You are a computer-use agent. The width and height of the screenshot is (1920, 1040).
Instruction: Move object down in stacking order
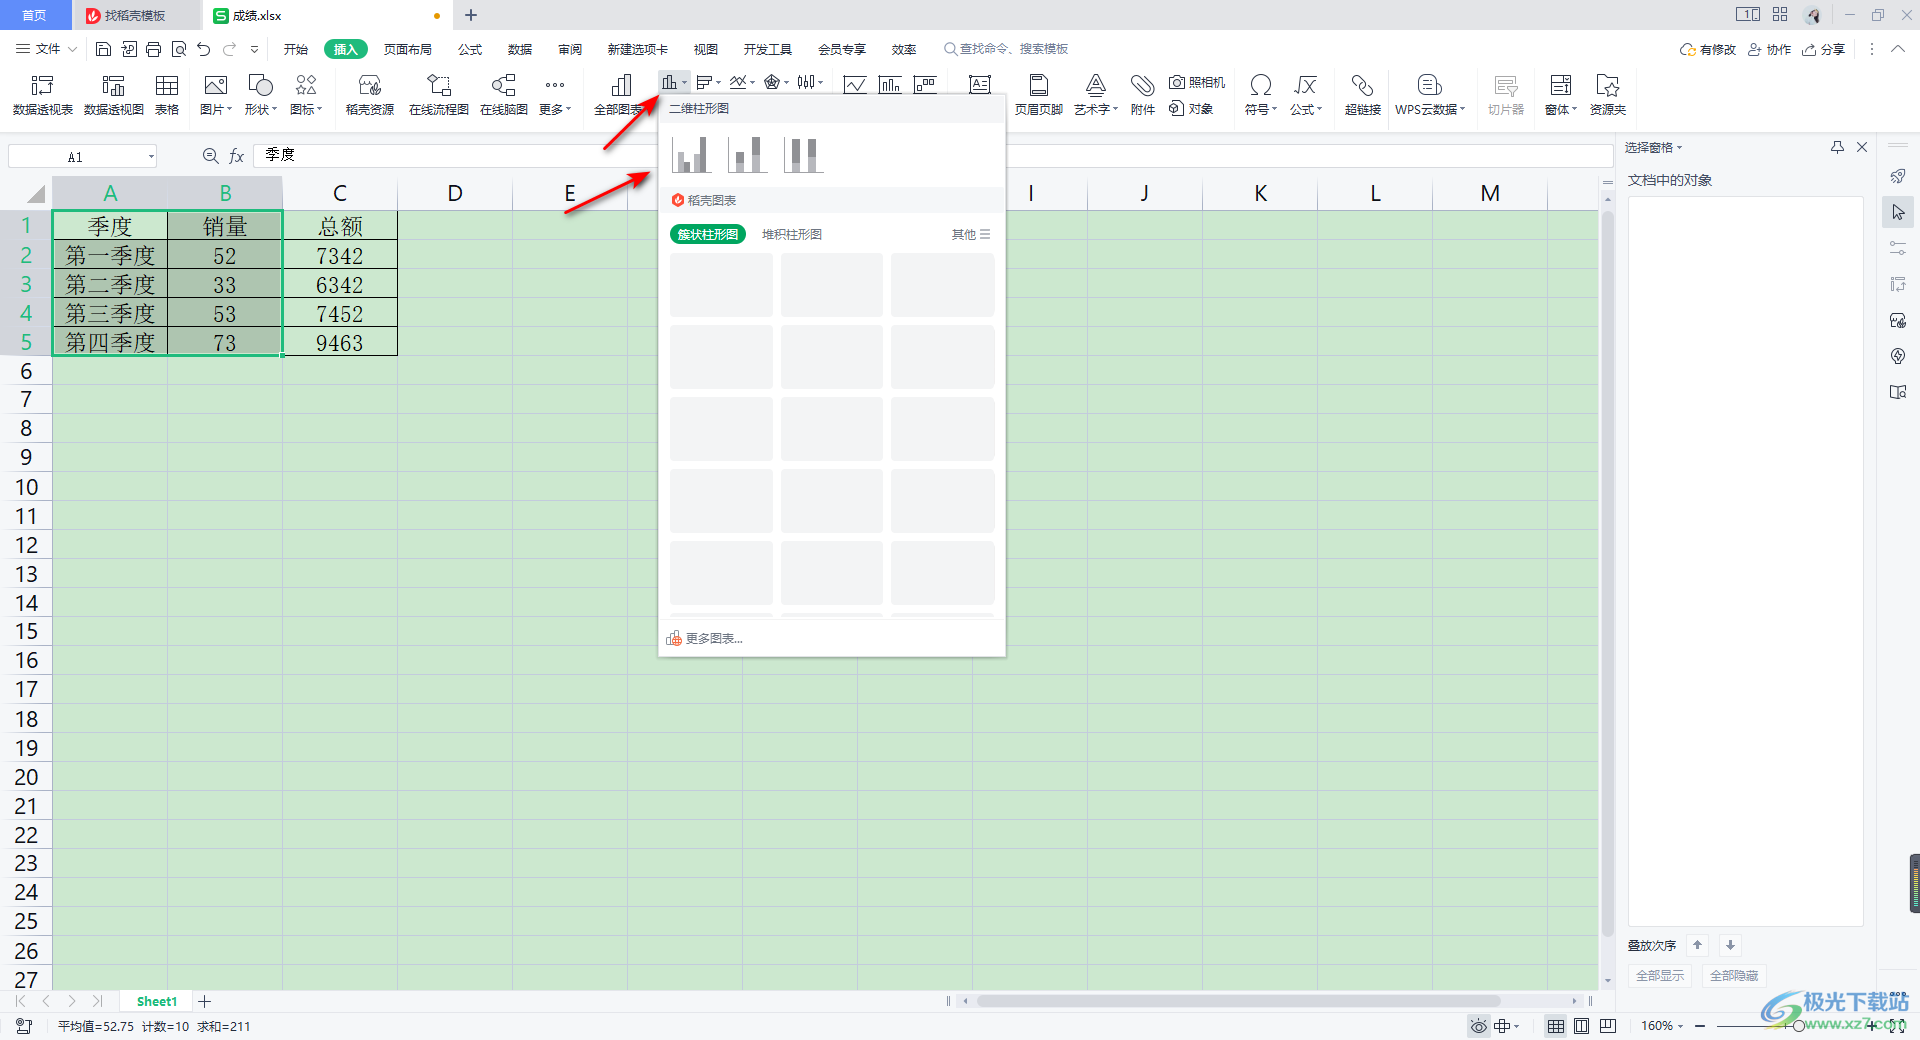tap(1730, 945)
